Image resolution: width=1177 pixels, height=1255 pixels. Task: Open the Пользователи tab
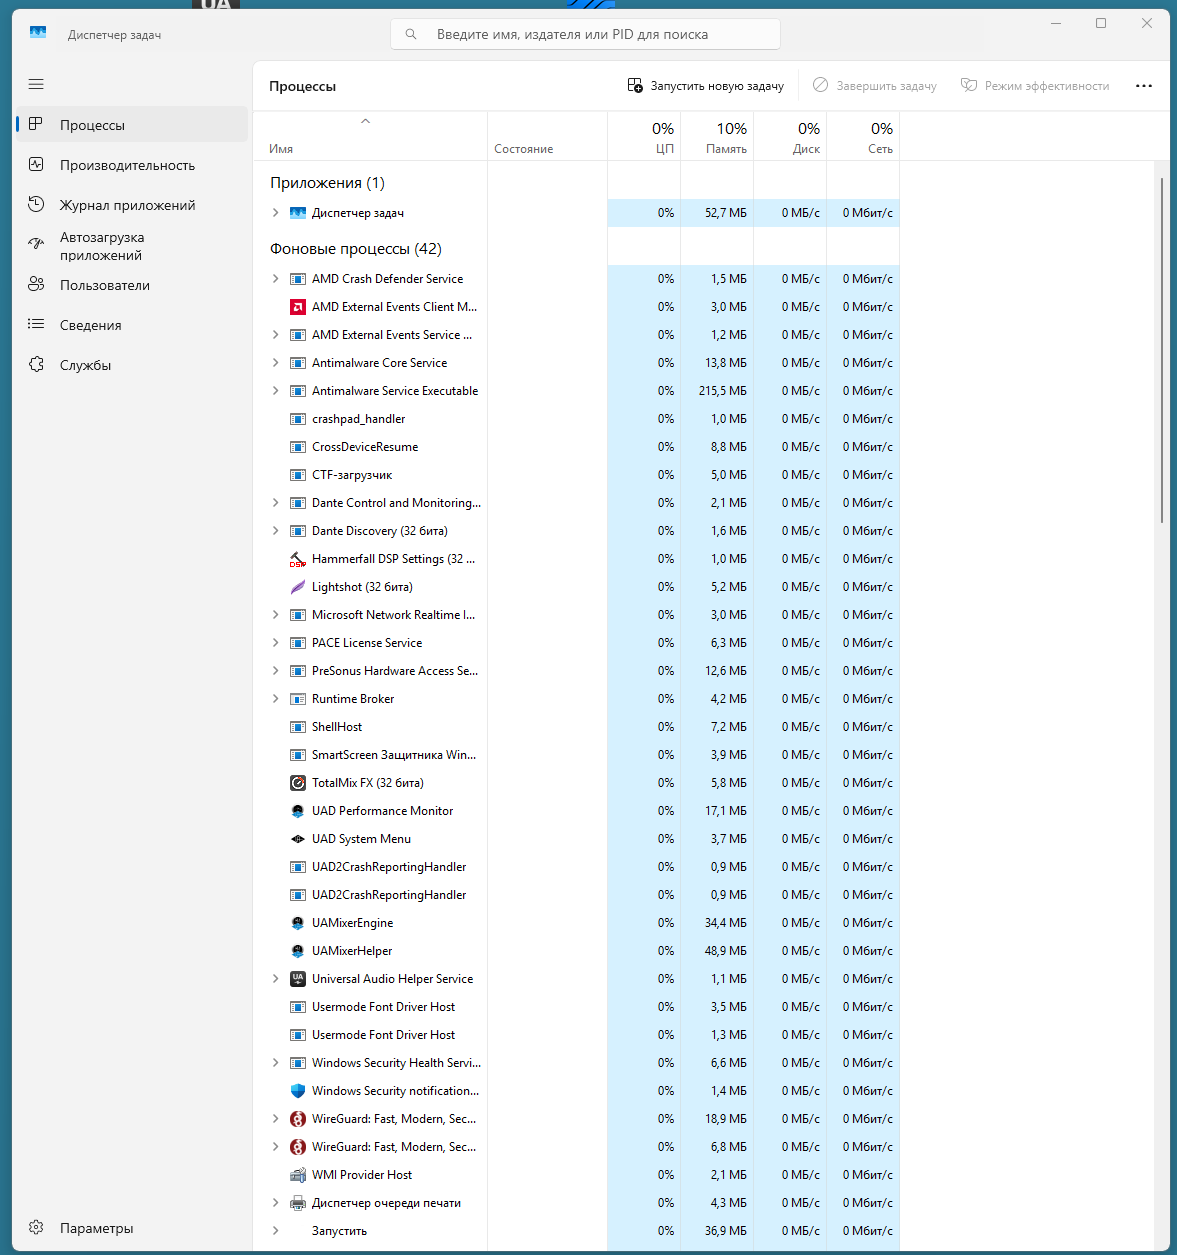coord(132,285)
